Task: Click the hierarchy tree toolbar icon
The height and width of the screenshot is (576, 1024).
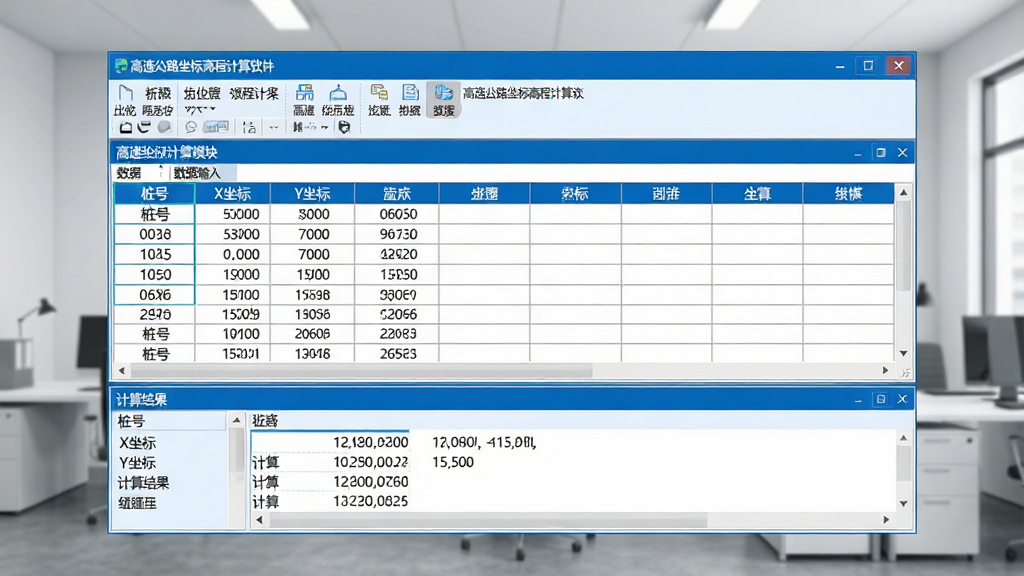Action: click(249, 127)
